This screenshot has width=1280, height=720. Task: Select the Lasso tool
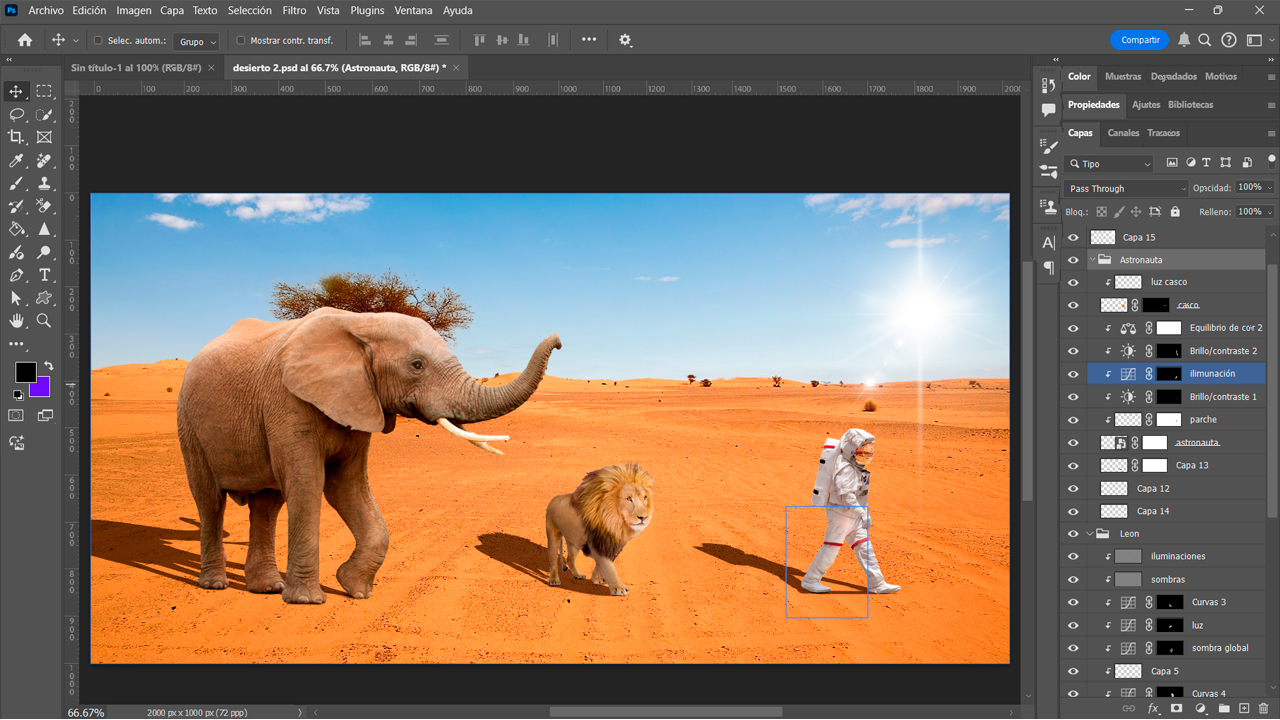coord(16,115)
